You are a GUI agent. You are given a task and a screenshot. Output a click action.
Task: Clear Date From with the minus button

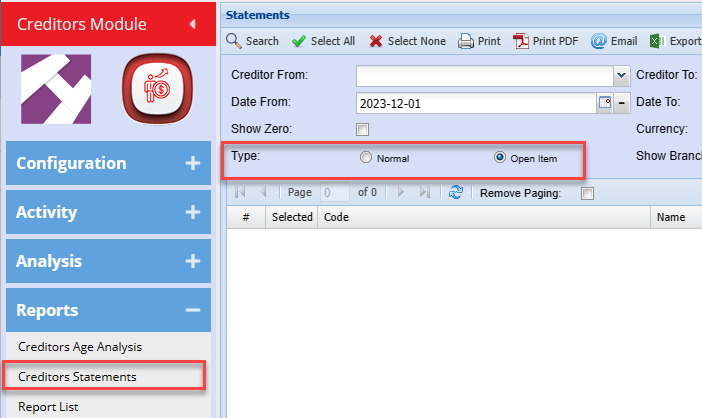[x=622, y=103]
